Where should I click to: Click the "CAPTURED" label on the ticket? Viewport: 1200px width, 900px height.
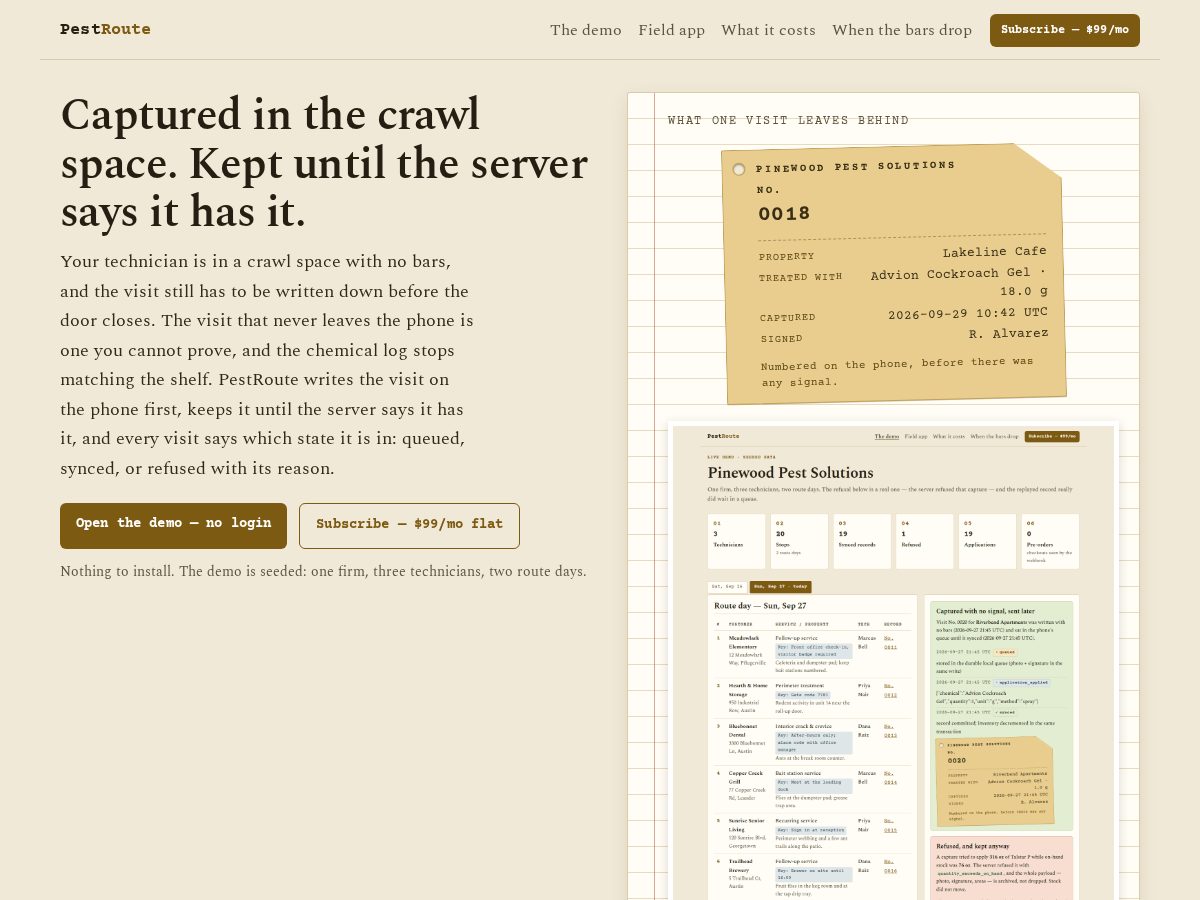coord(787,318)
